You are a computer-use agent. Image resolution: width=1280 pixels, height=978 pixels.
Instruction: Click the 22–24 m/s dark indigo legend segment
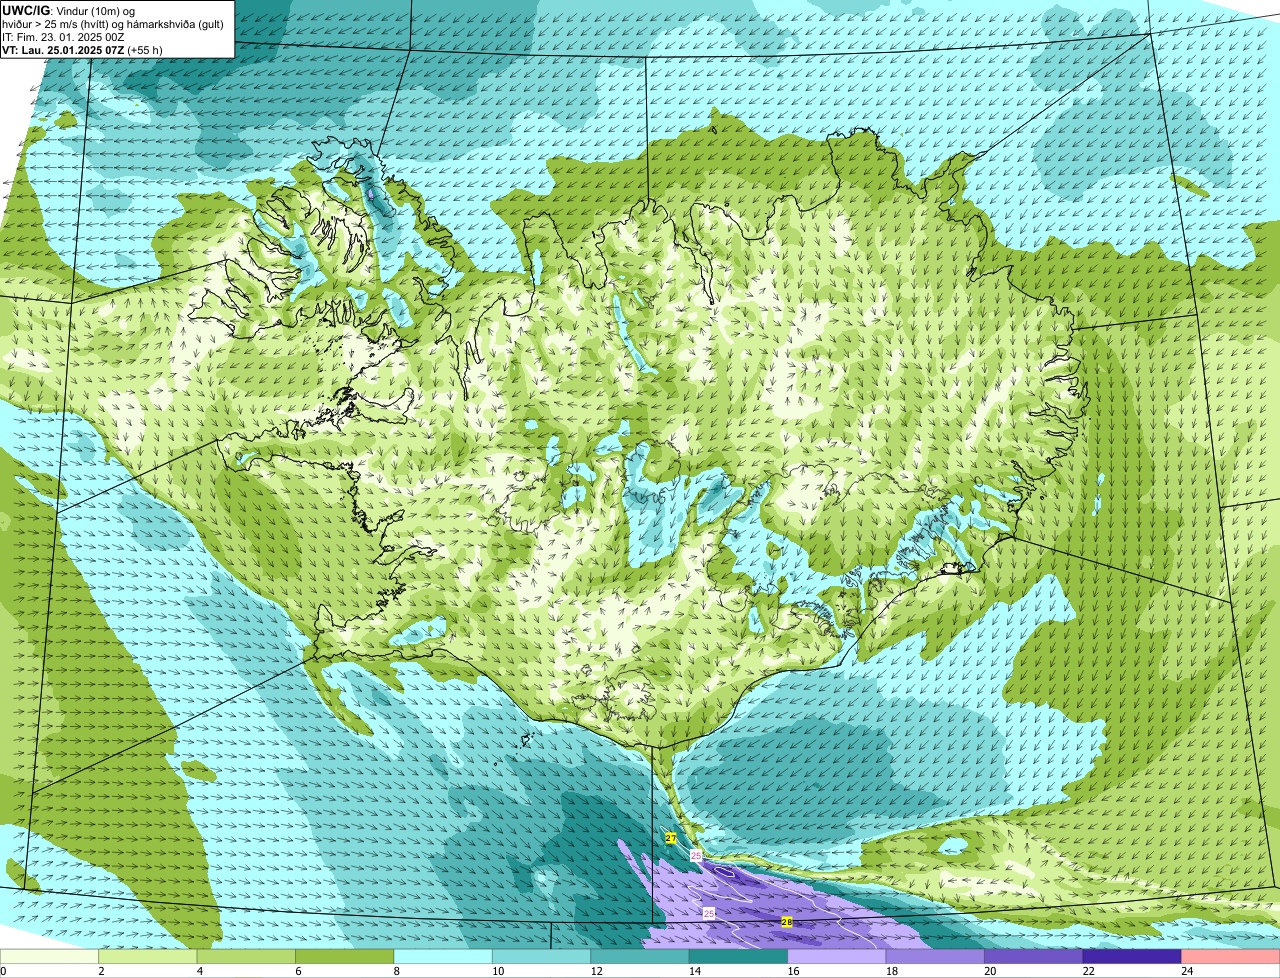(1132, 957)
